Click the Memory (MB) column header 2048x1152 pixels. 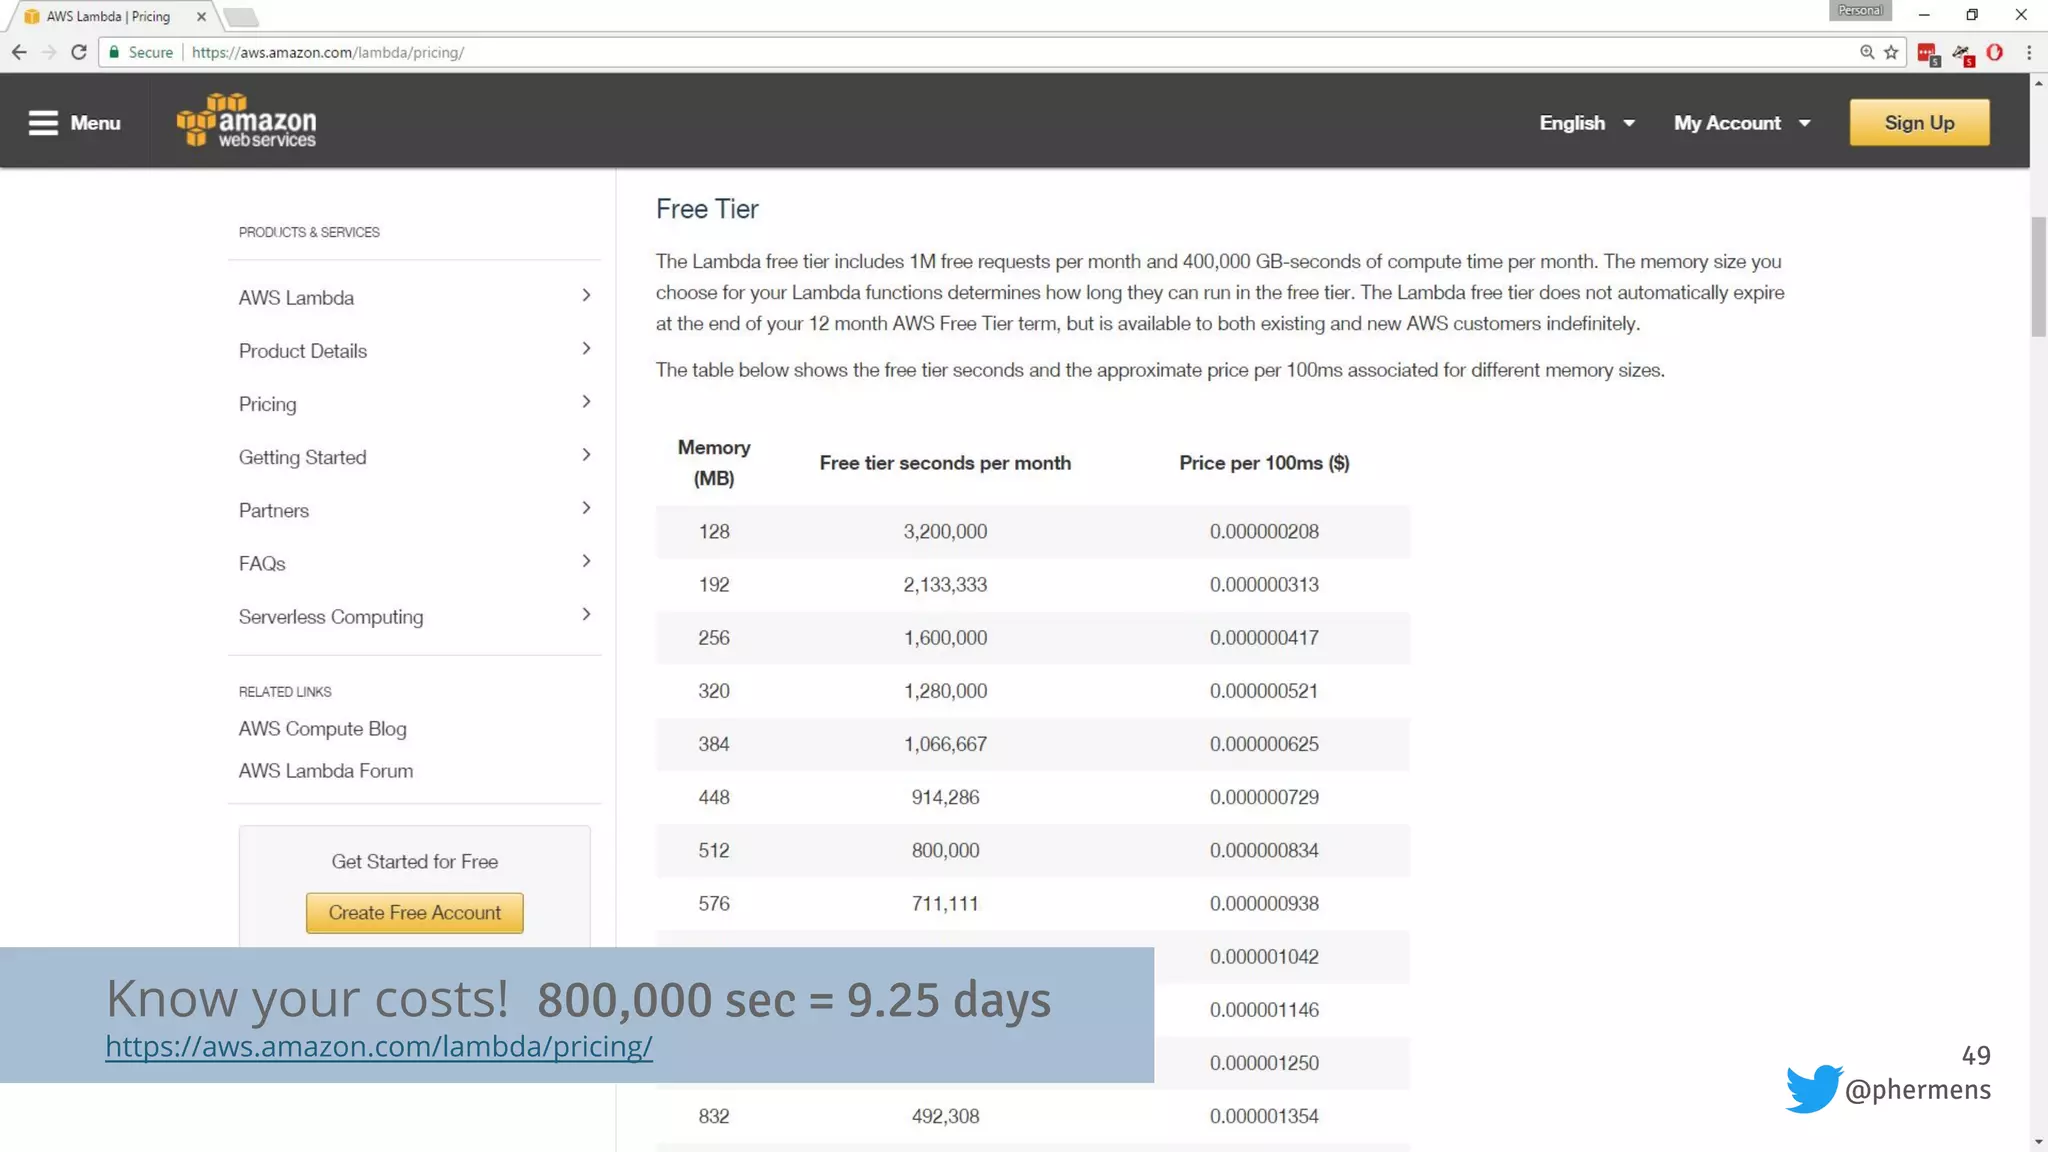click(713, 462)
